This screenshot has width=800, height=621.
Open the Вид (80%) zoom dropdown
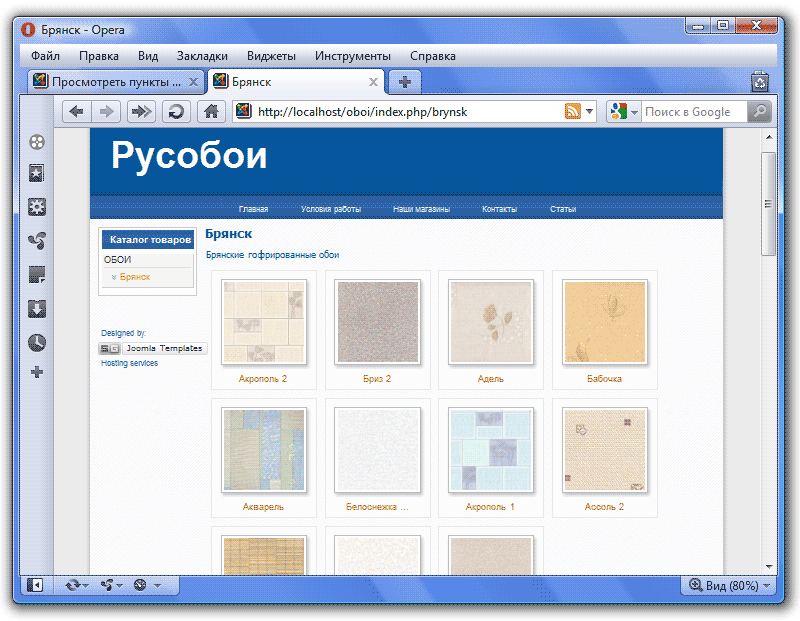pyautogui.click(x=731, y=585)
